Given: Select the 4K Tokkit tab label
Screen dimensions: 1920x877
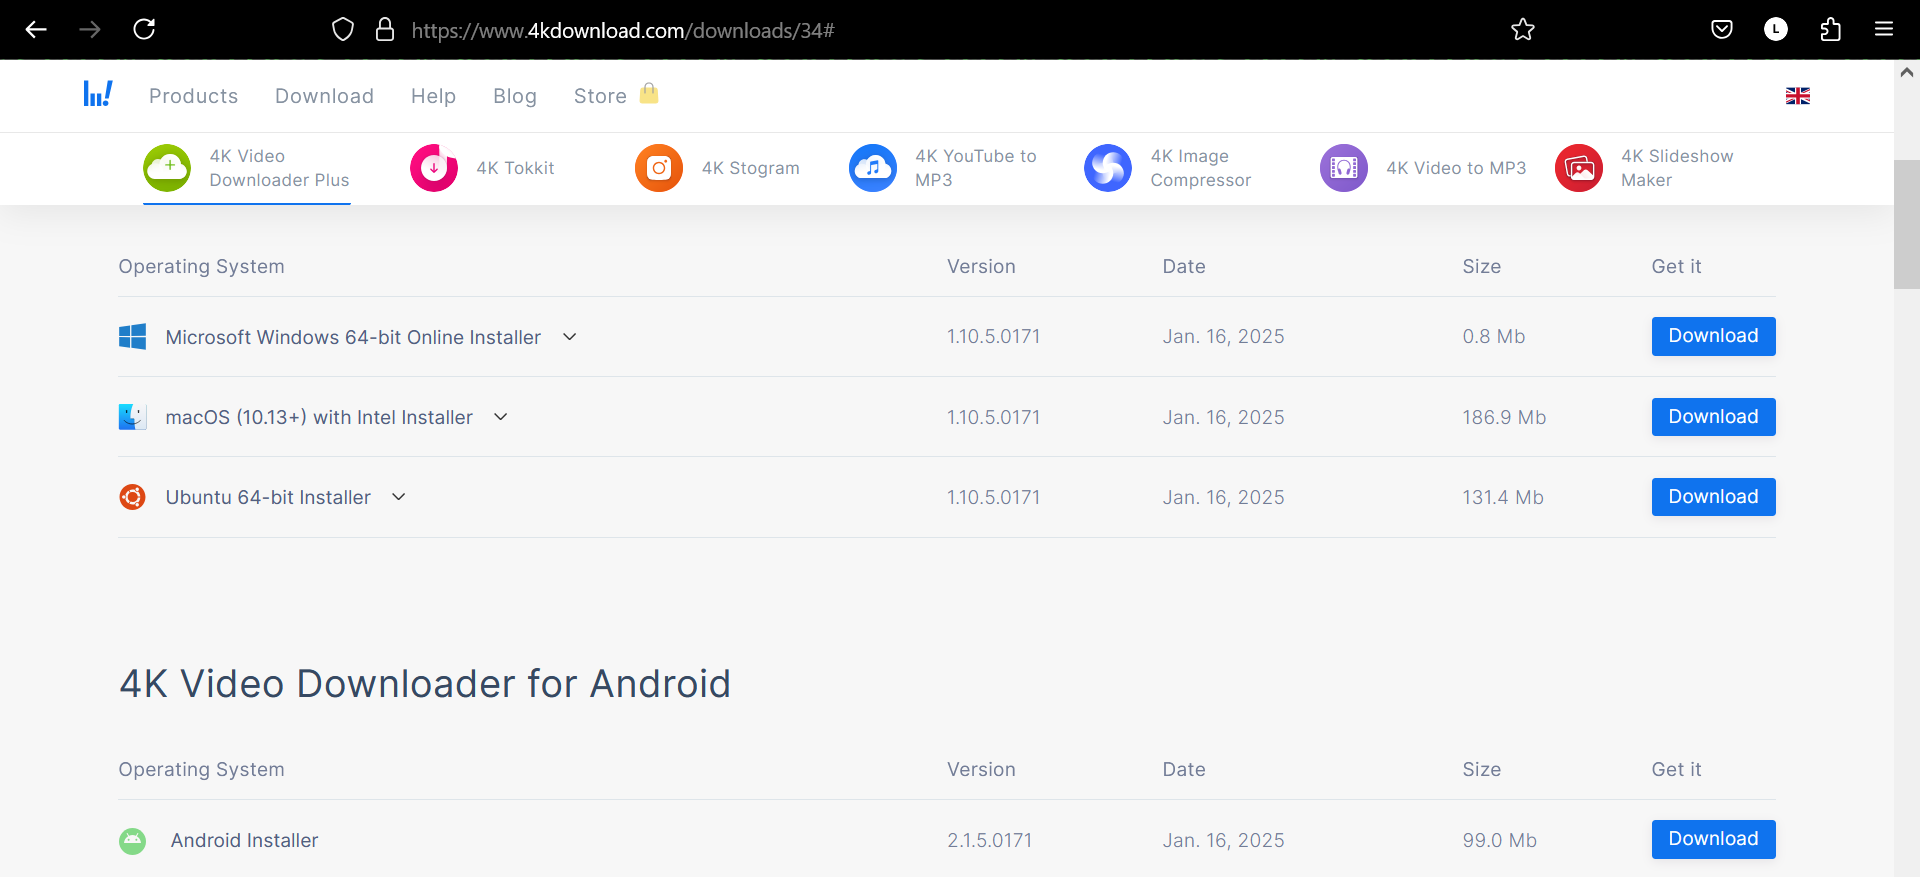Looking at the screenshot, I should pyautogui.click(x=515, y=168).
